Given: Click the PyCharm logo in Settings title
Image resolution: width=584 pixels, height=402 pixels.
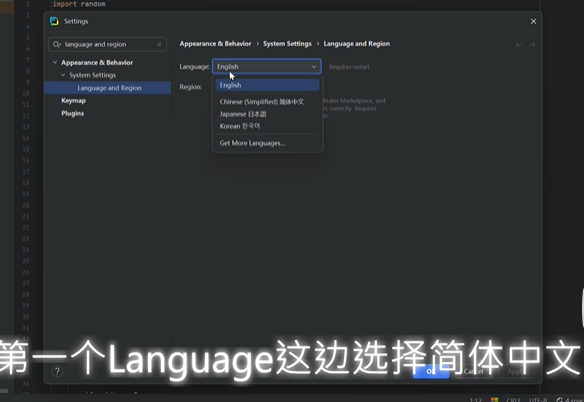Looking at the screenshot, I should tap(54, 21).
